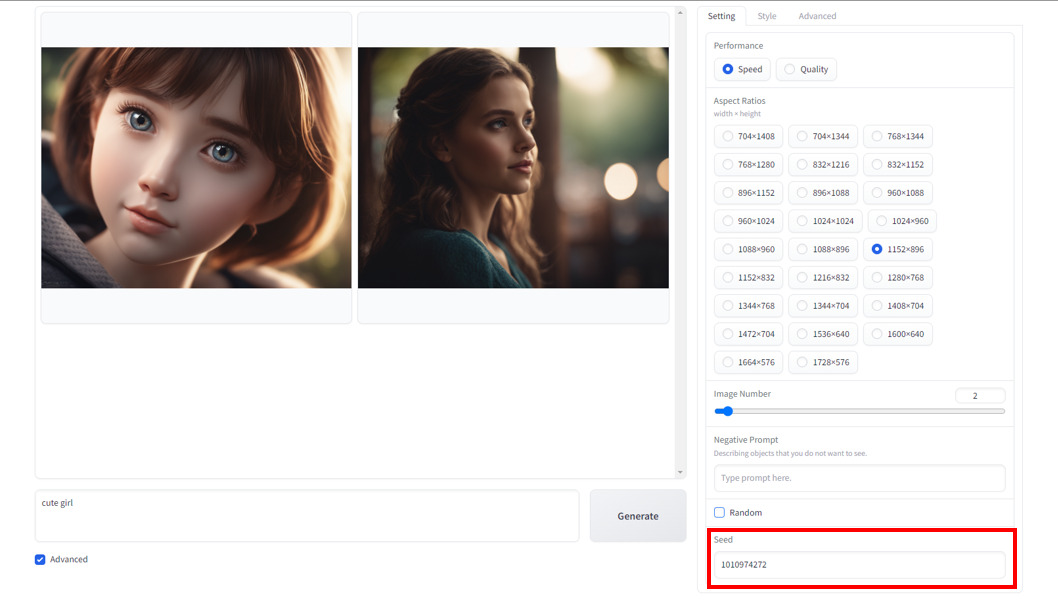Screen dimensions: 1058x602
Task: Choose 1280×768 aspect ratio
Action: [898, 278]
